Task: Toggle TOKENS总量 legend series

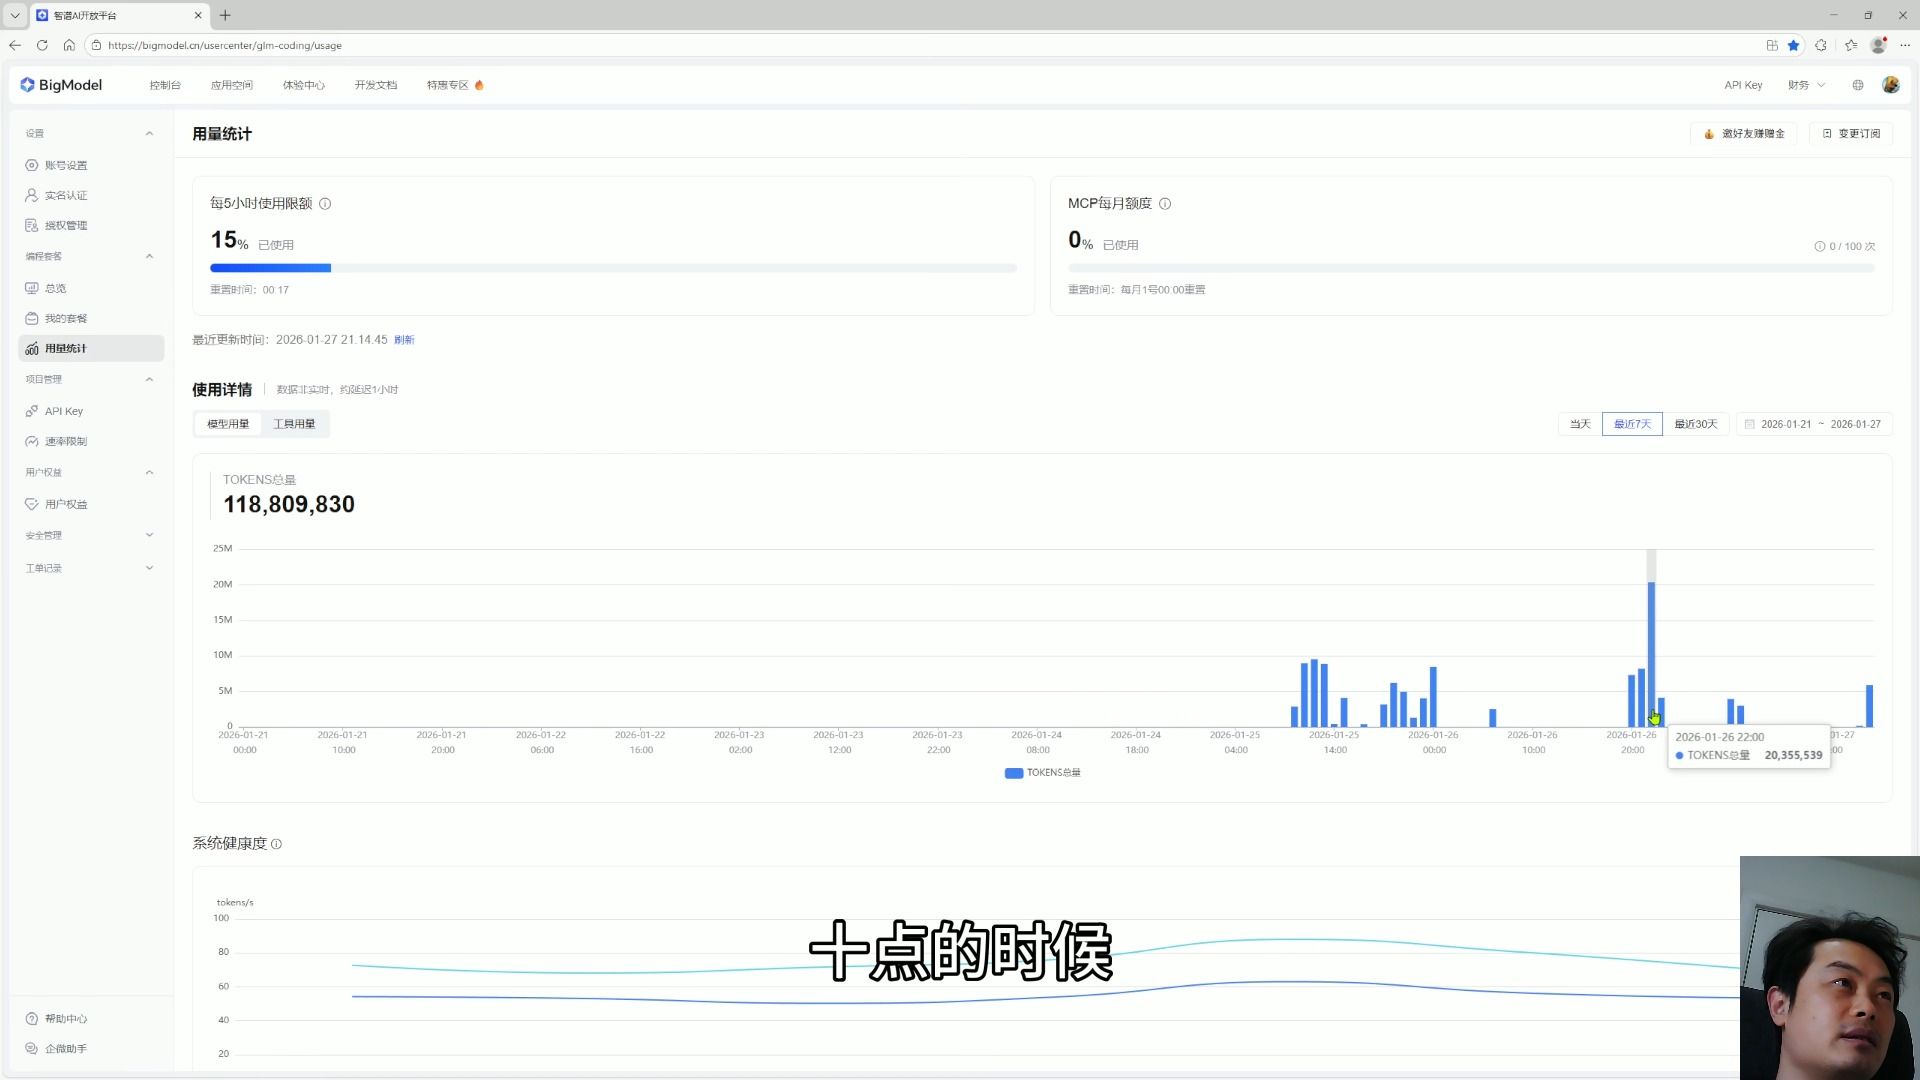Action: (x=1042, y=773)
